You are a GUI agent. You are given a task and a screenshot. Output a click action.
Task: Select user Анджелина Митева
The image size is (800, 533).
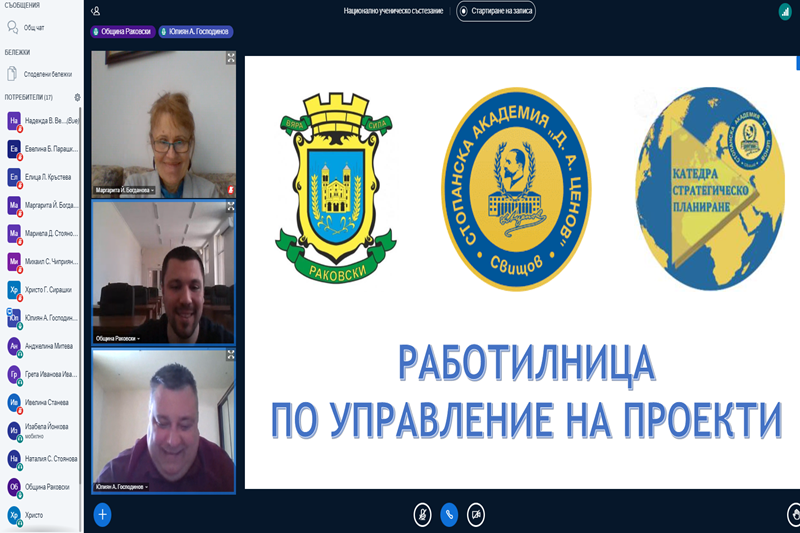tap(42, 346)
